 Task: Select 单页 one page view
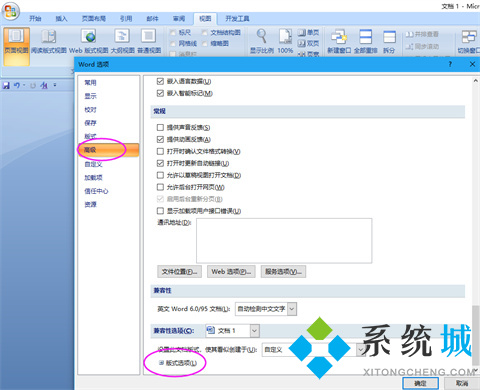tap(308, 32)
